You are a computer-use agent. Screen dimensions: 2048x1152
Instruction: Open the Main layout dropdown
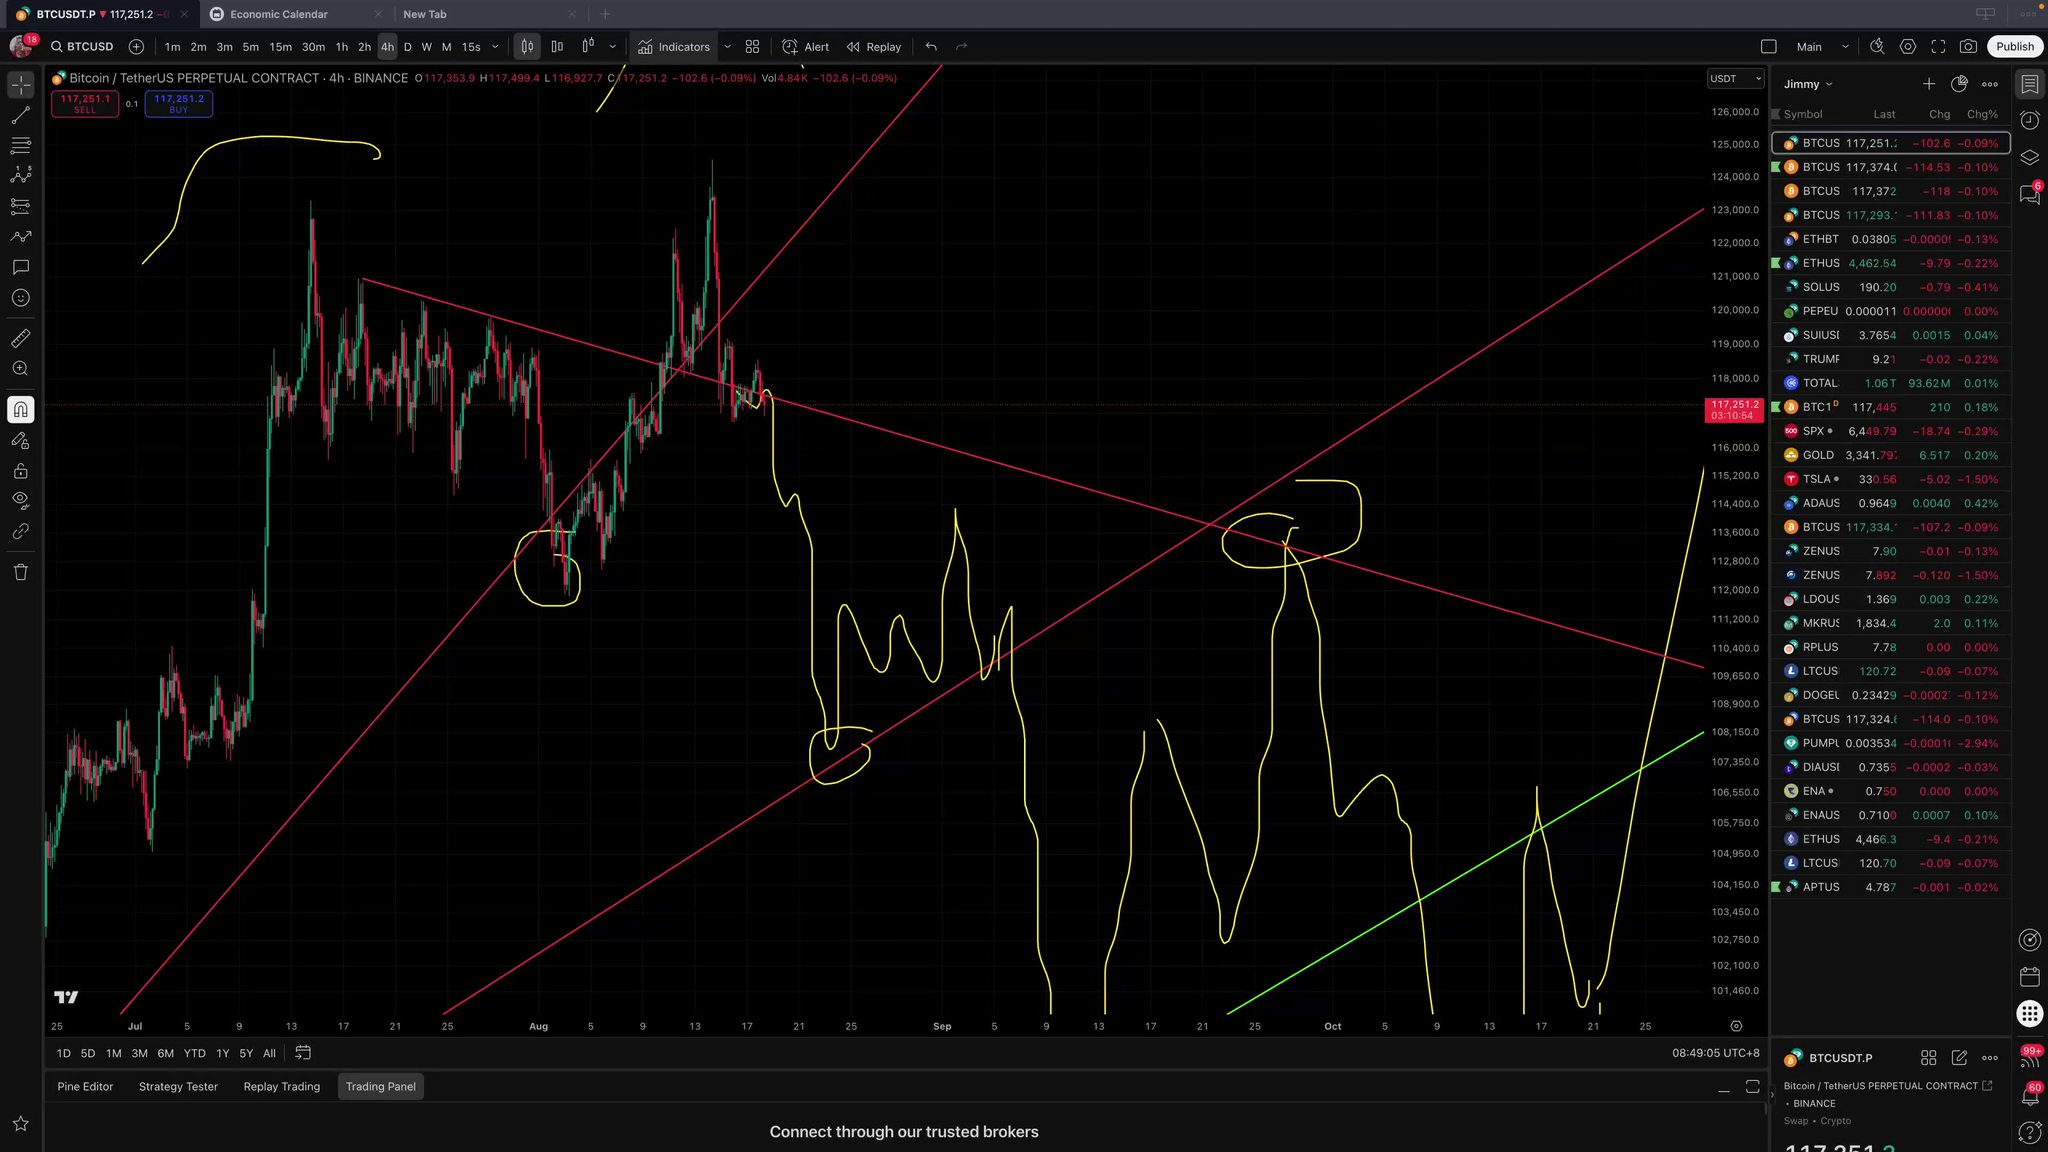(x=1822, y=47)
